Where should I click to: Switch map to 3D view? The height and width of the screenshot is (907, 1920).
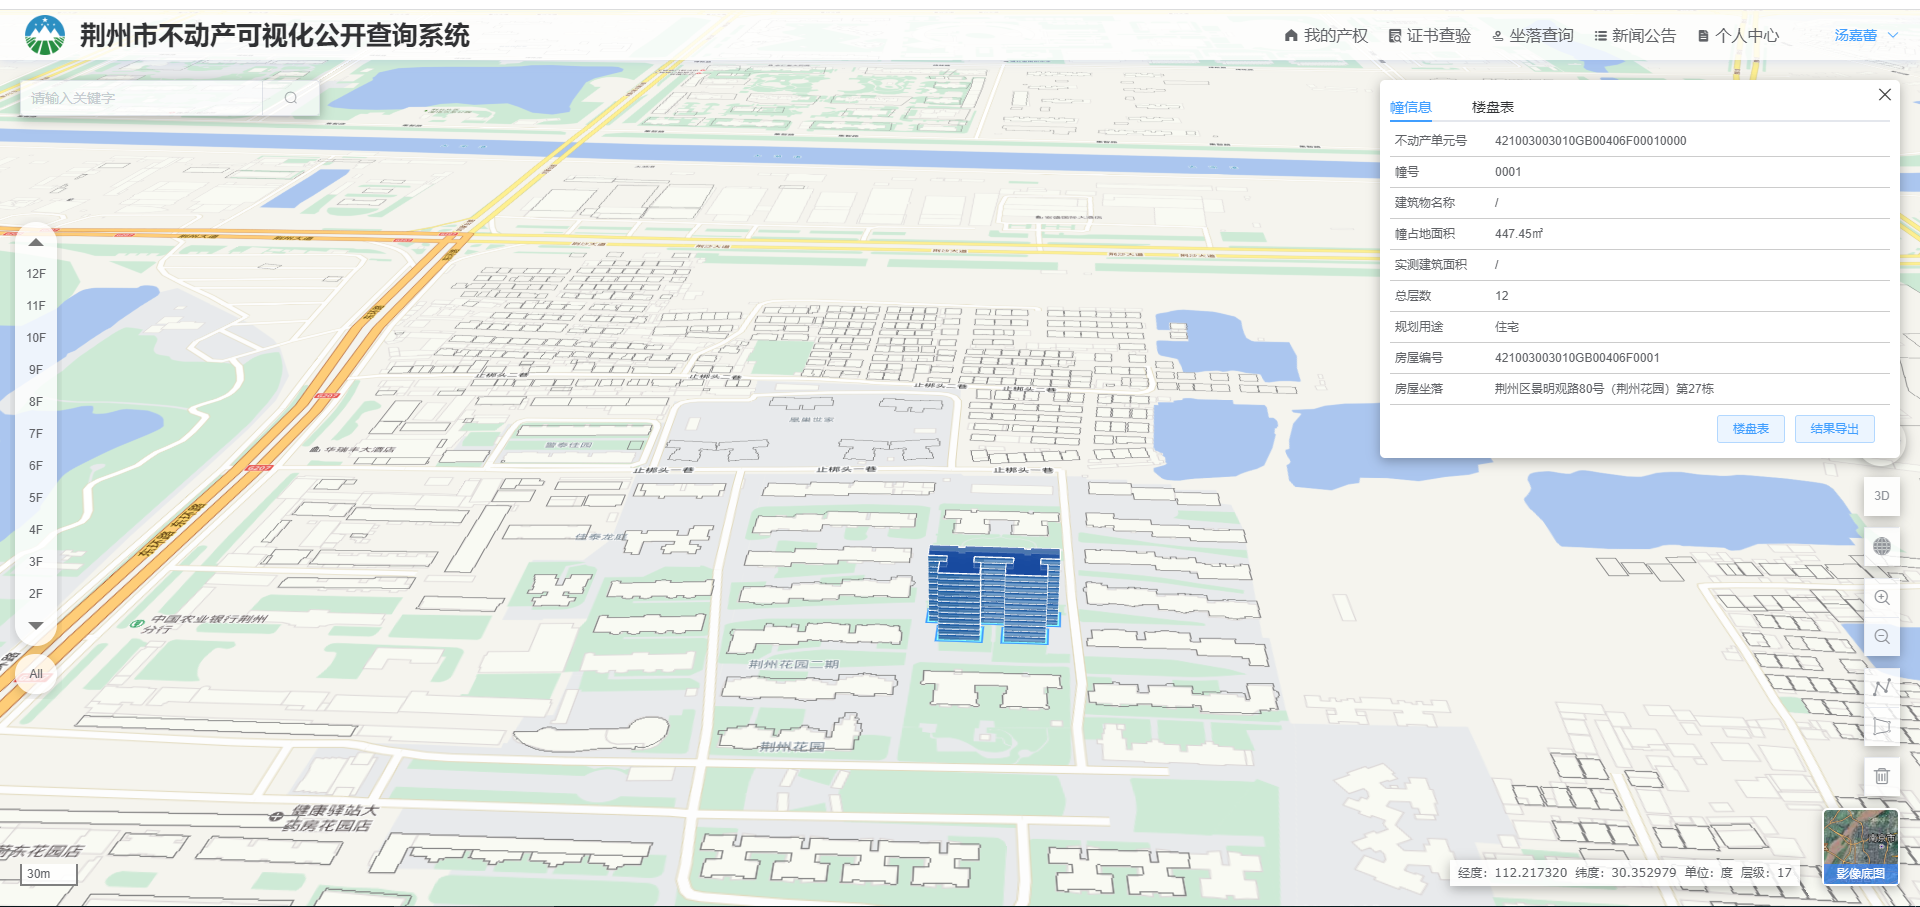point(1881,496)
